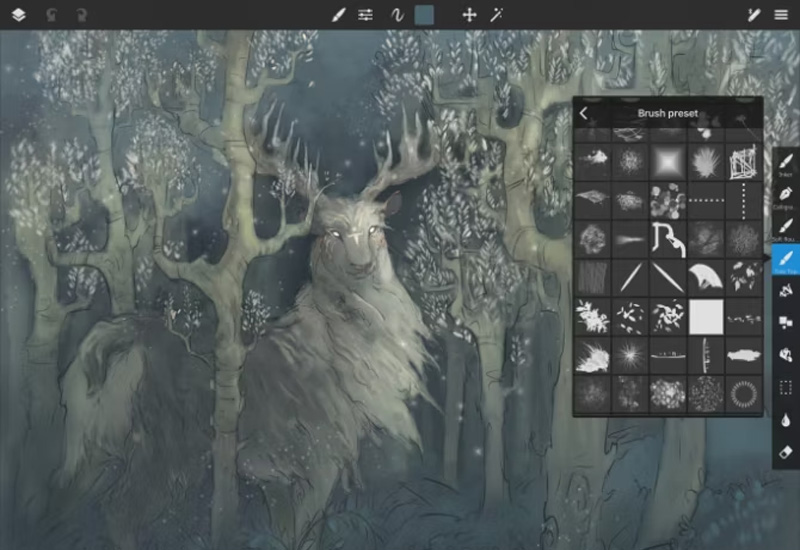Viewport: 800px width, 550px height.
Task: Open brush settings sliders icon
Action: point(365,15)
